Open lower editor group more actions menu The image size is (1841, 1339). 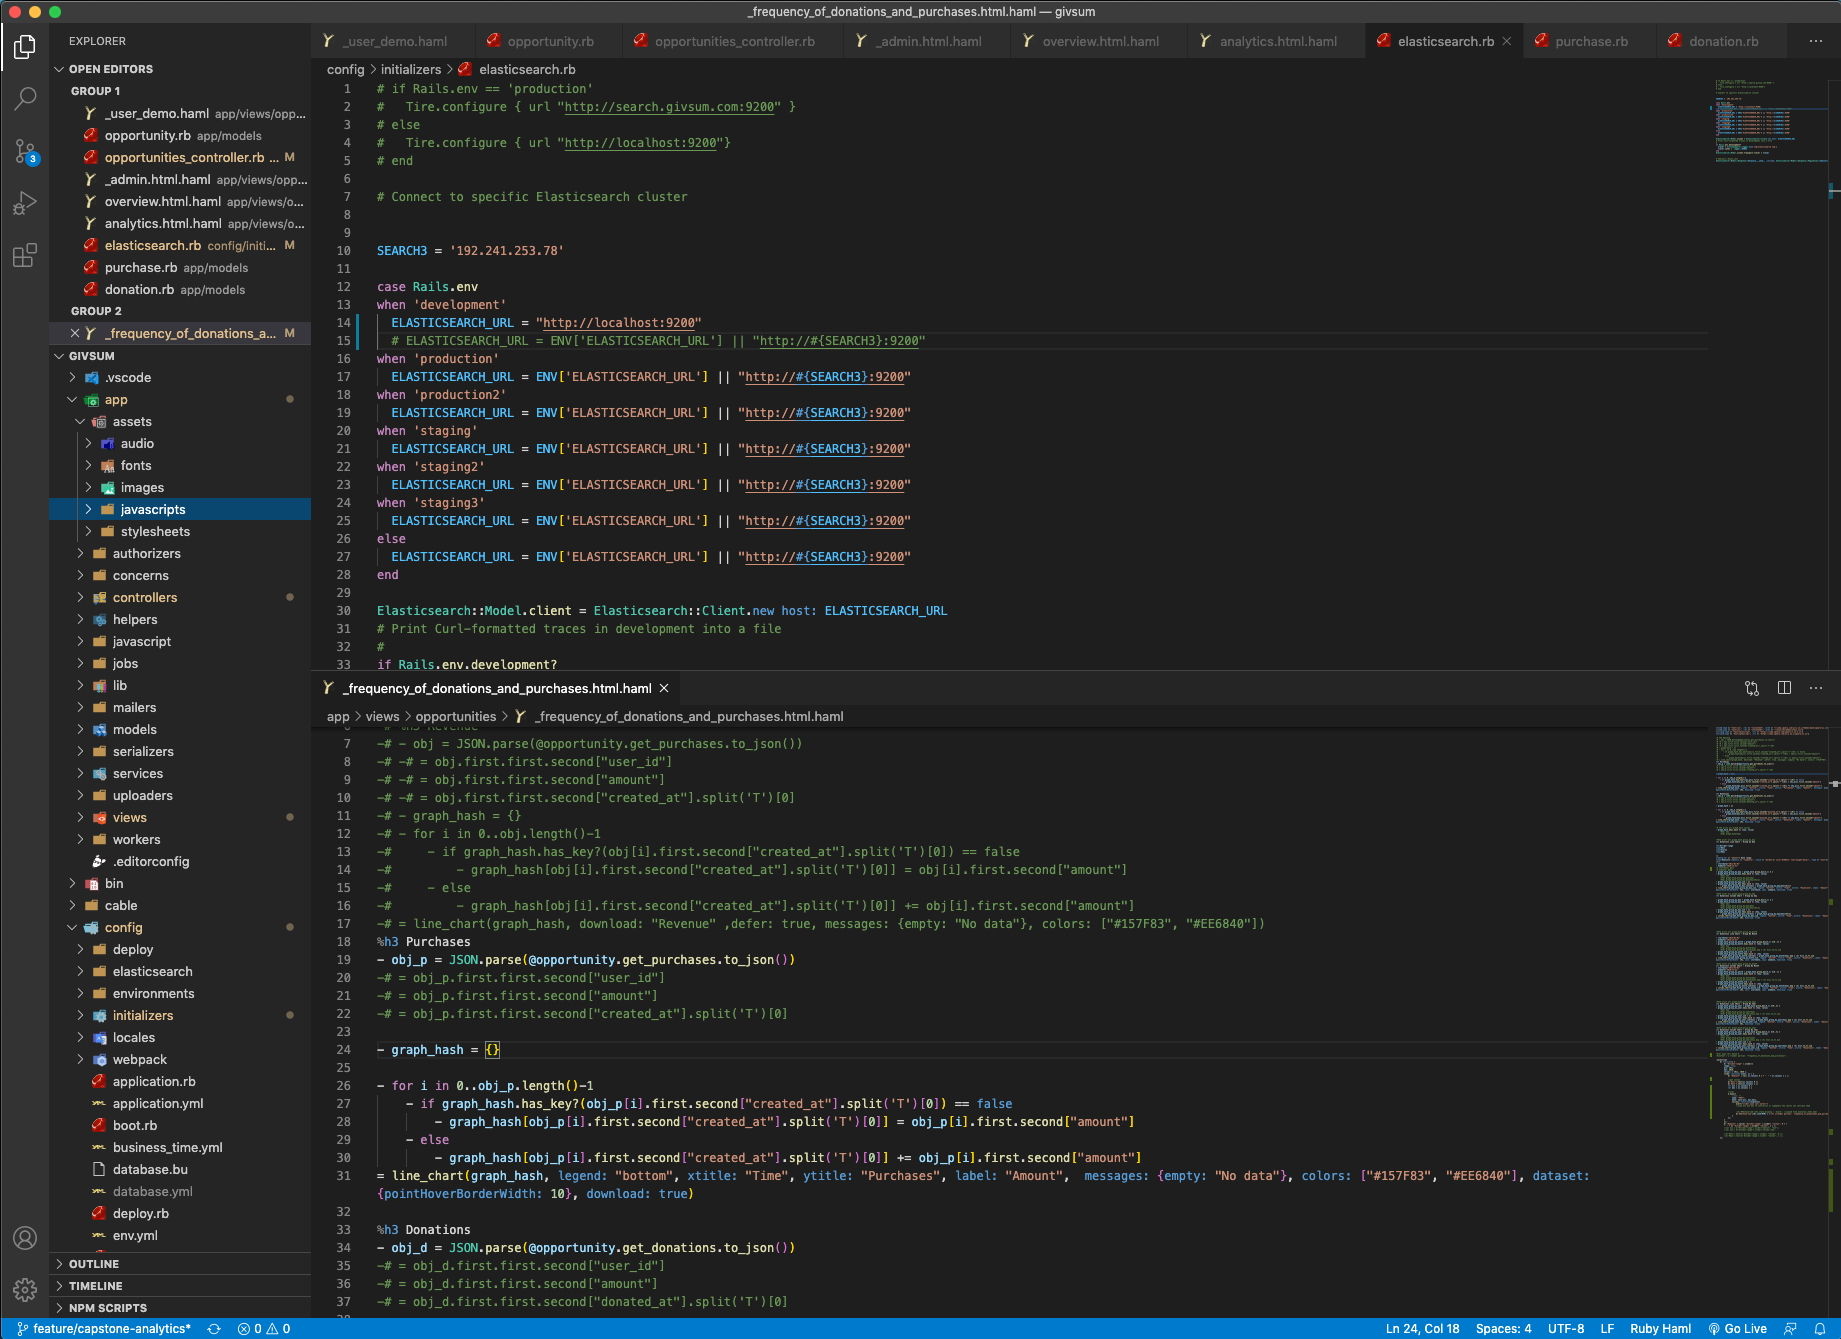1816,688
